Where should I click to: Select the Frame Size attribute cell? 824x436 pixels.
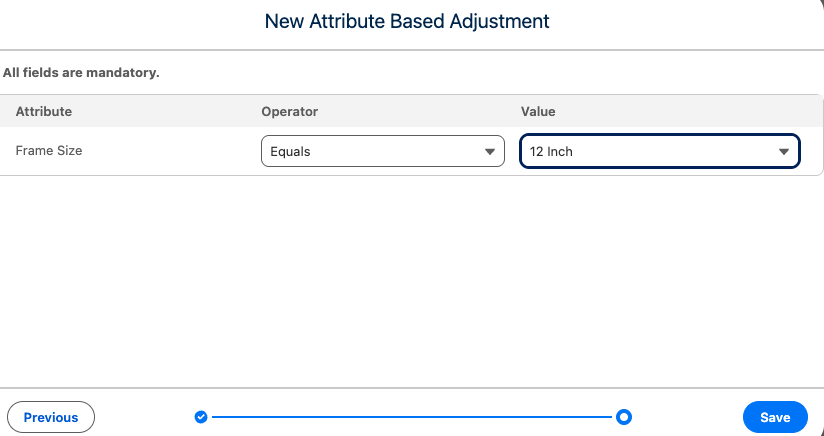tap(49, 151)
